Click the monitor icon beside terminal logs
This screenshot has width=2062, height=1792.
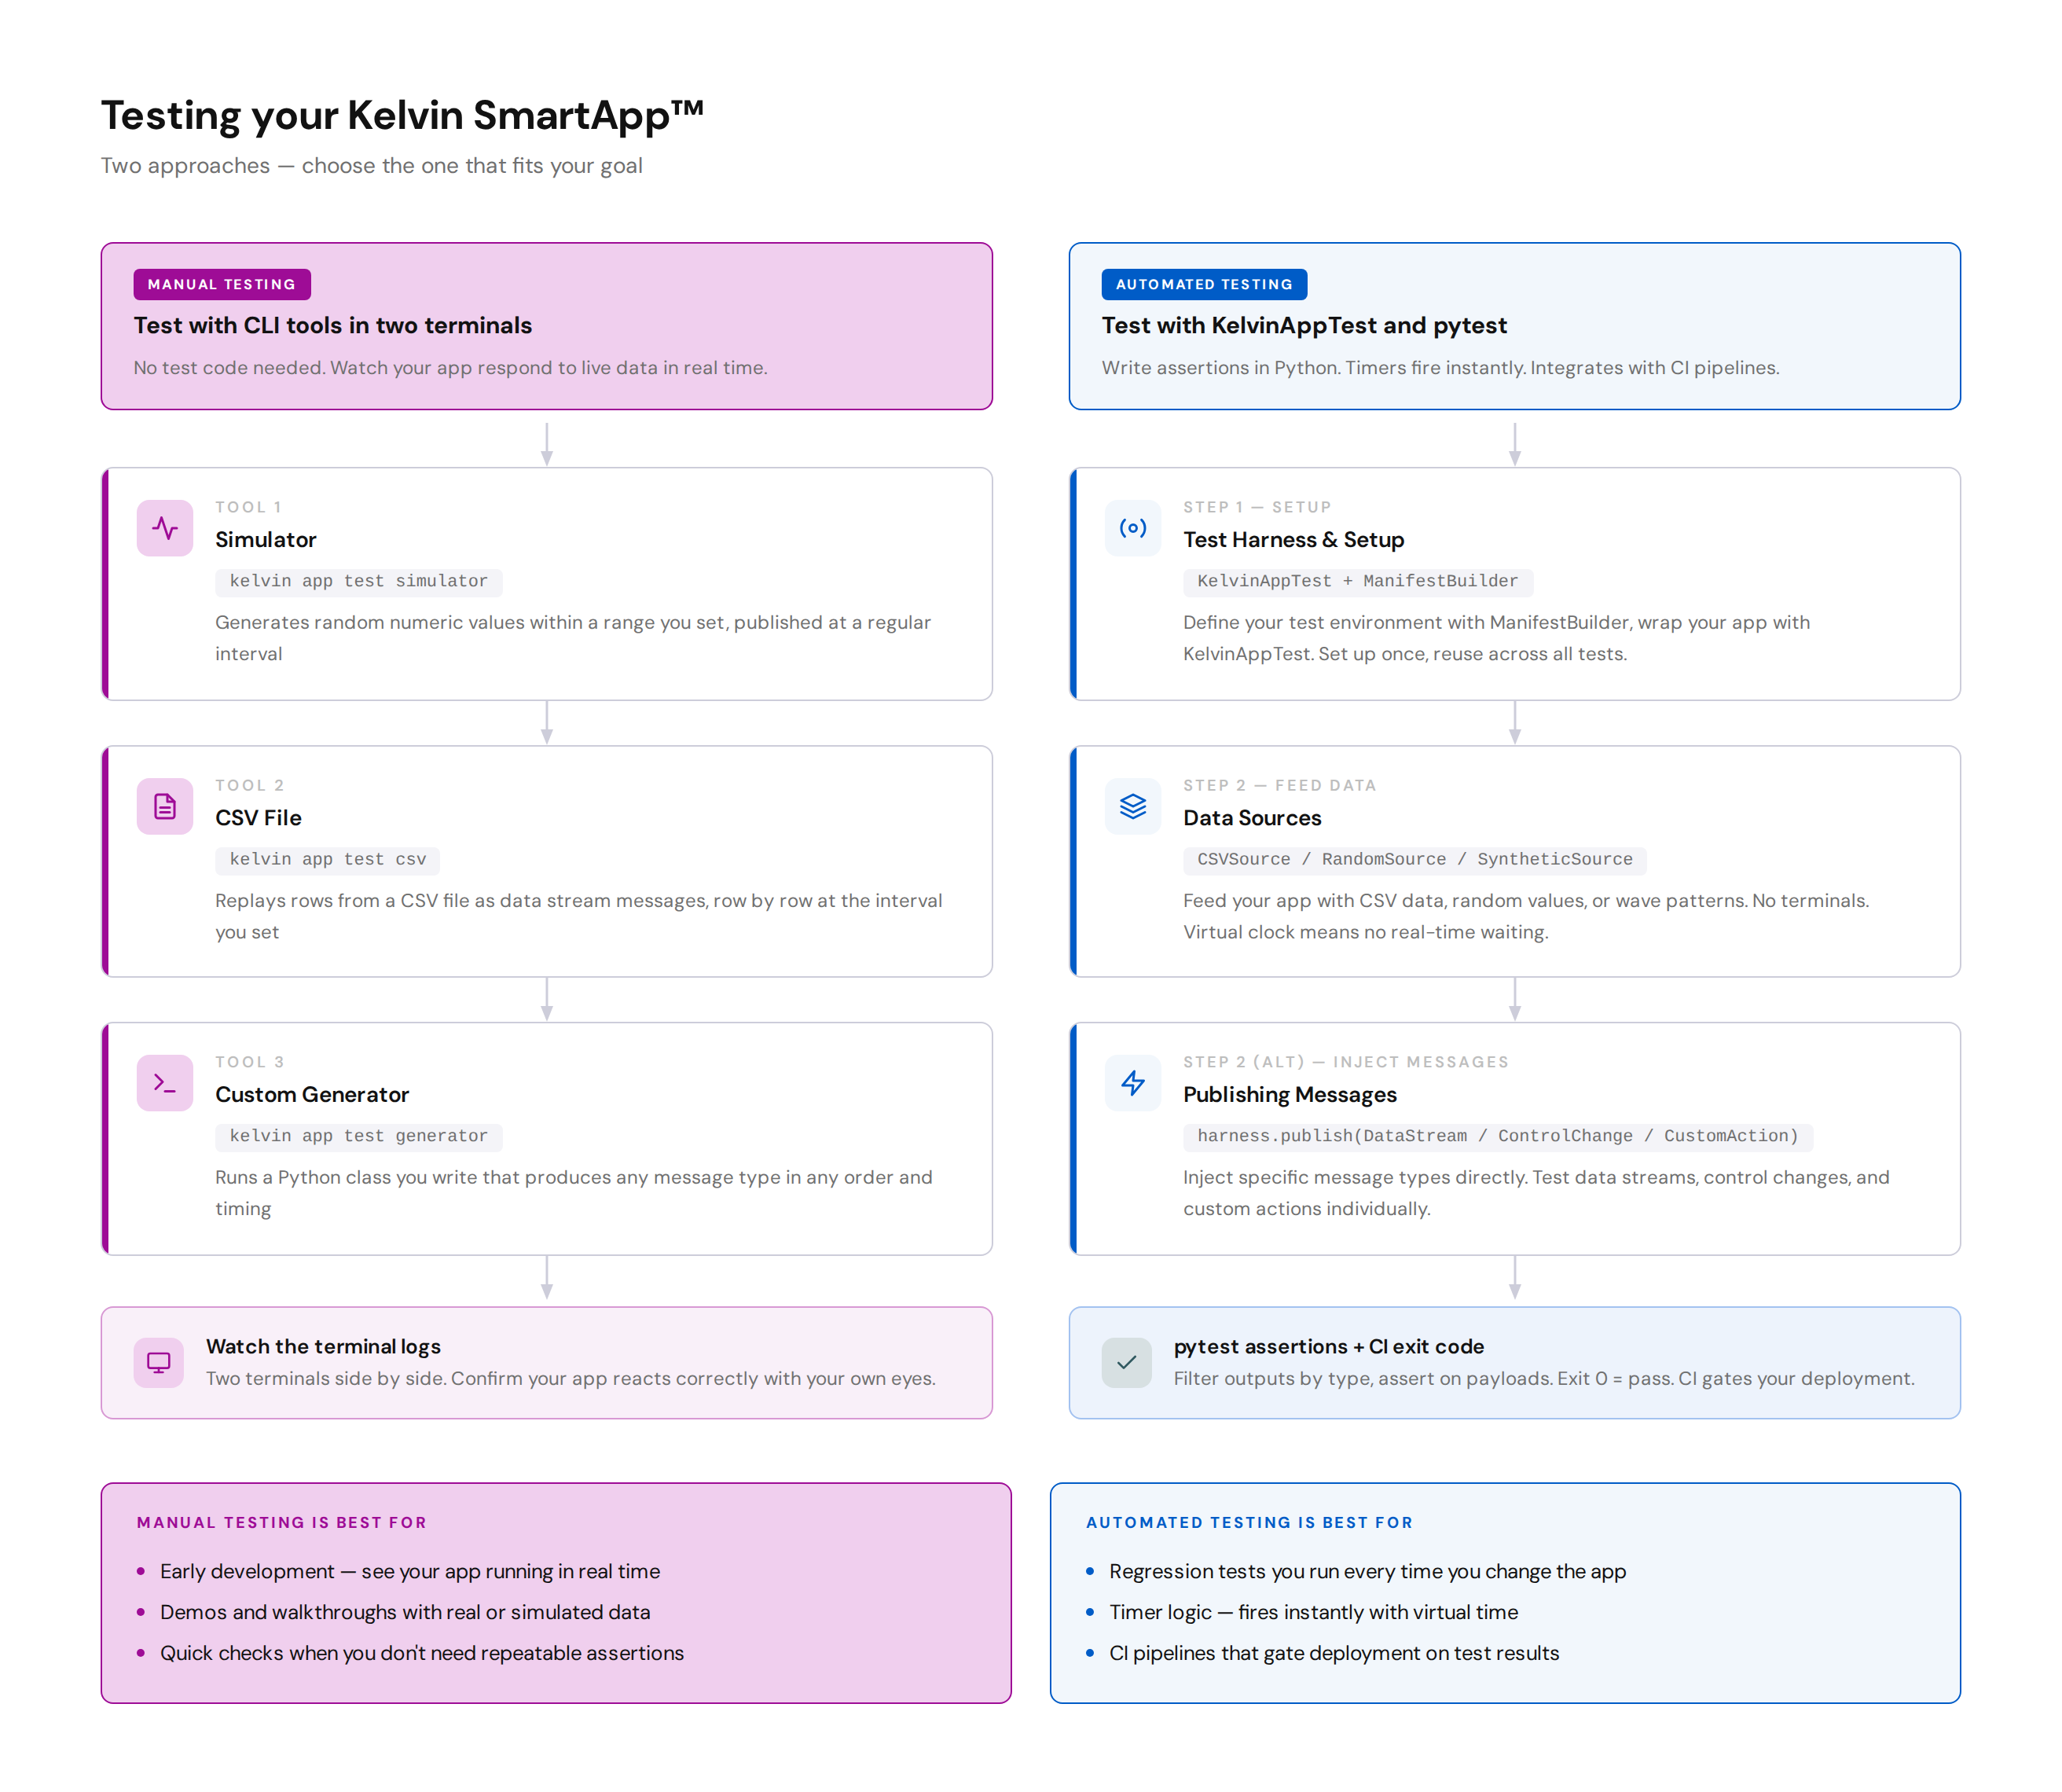point(159,1362)
